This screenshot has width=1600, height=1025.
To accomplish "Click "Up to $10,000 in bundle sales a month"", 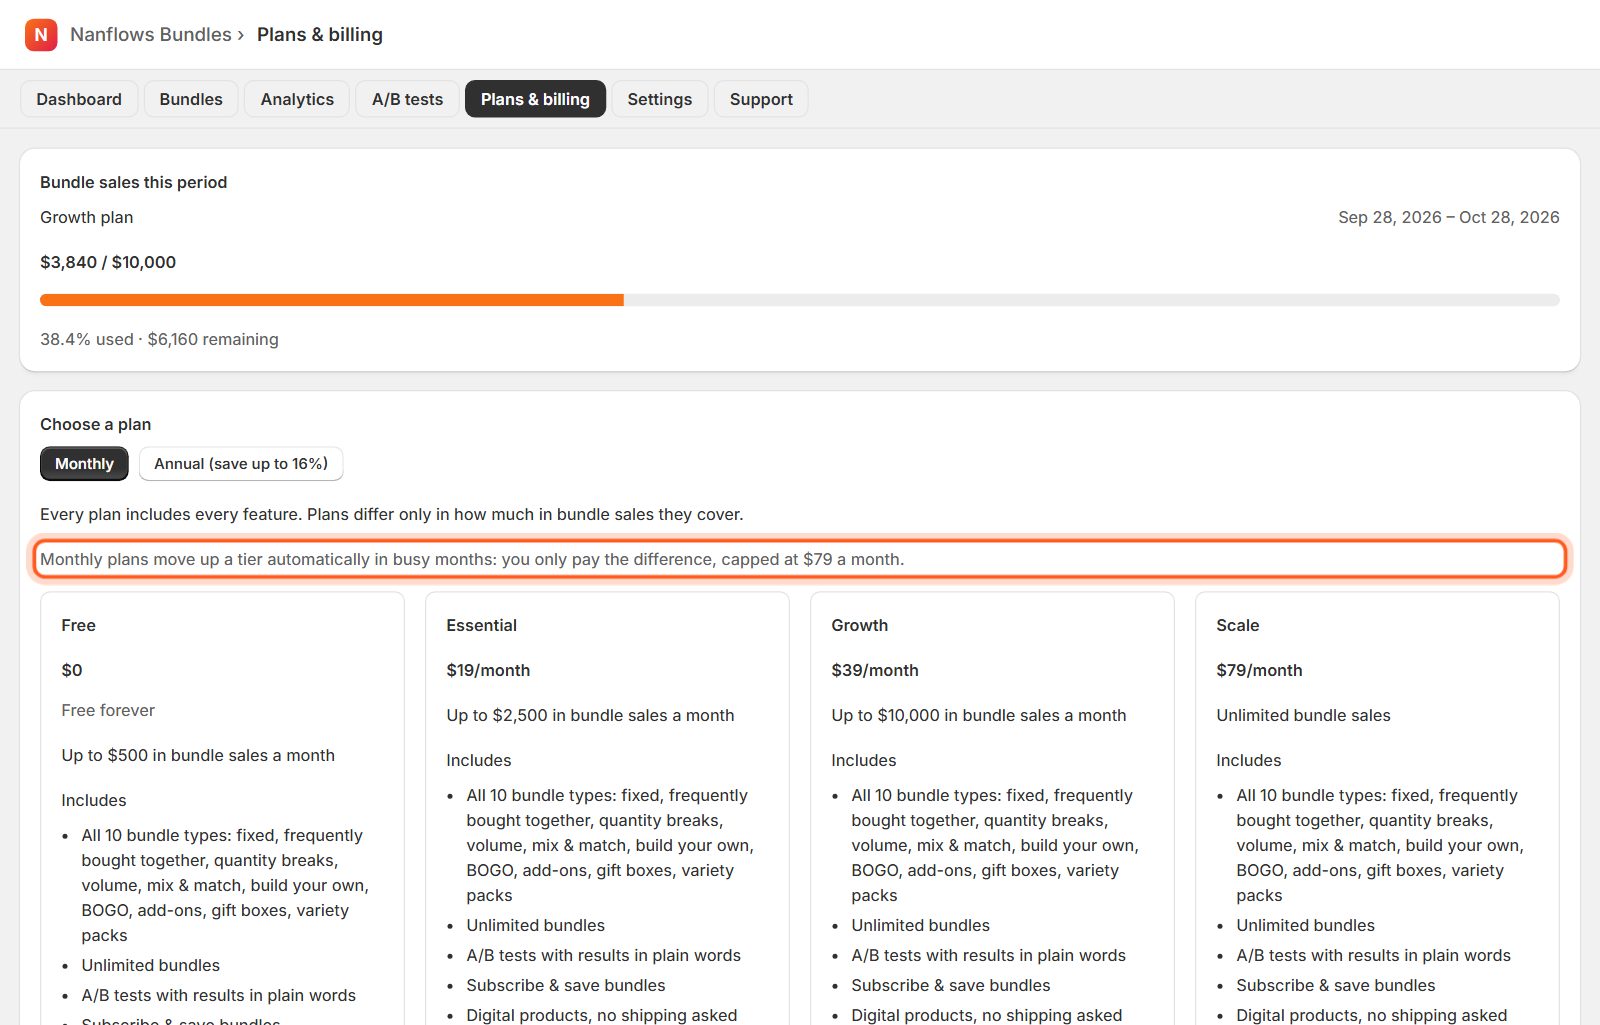I will click(979, 715).
